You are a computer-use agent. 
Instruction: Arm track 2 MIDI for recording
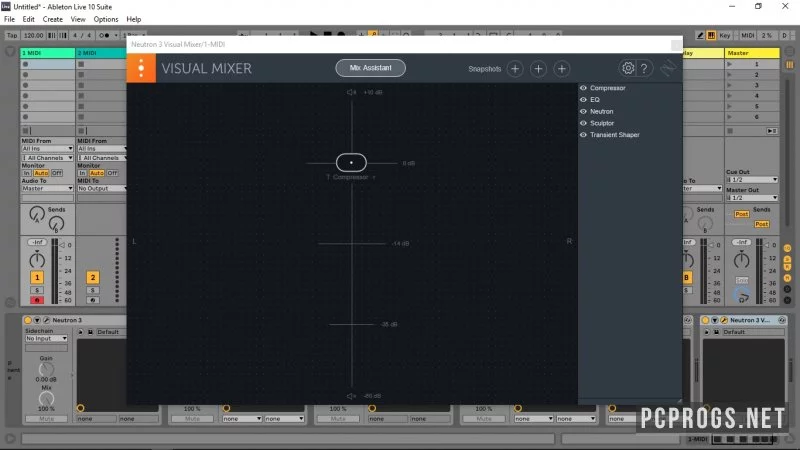point(92,300)
